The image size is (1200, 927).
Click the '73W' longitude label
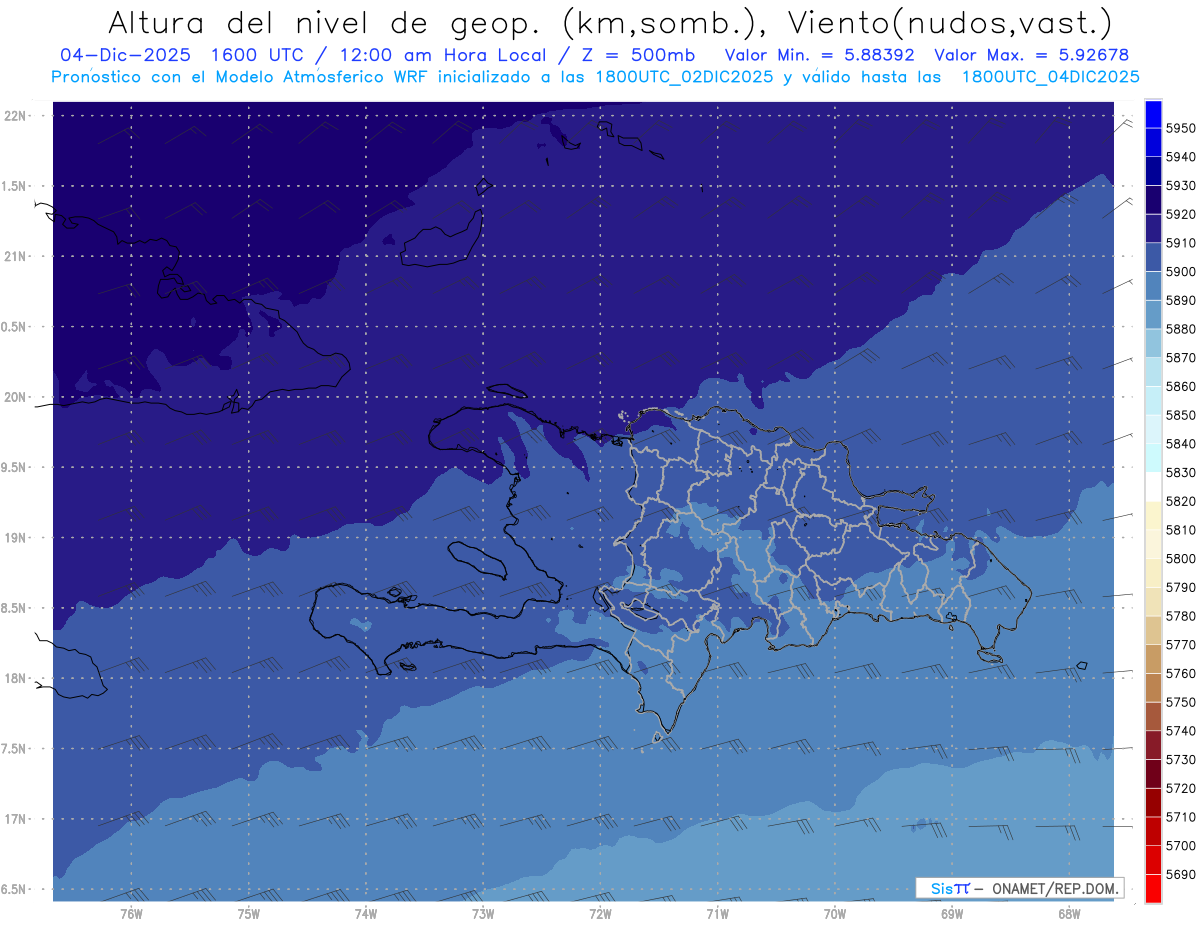click(x=483, y=913)
